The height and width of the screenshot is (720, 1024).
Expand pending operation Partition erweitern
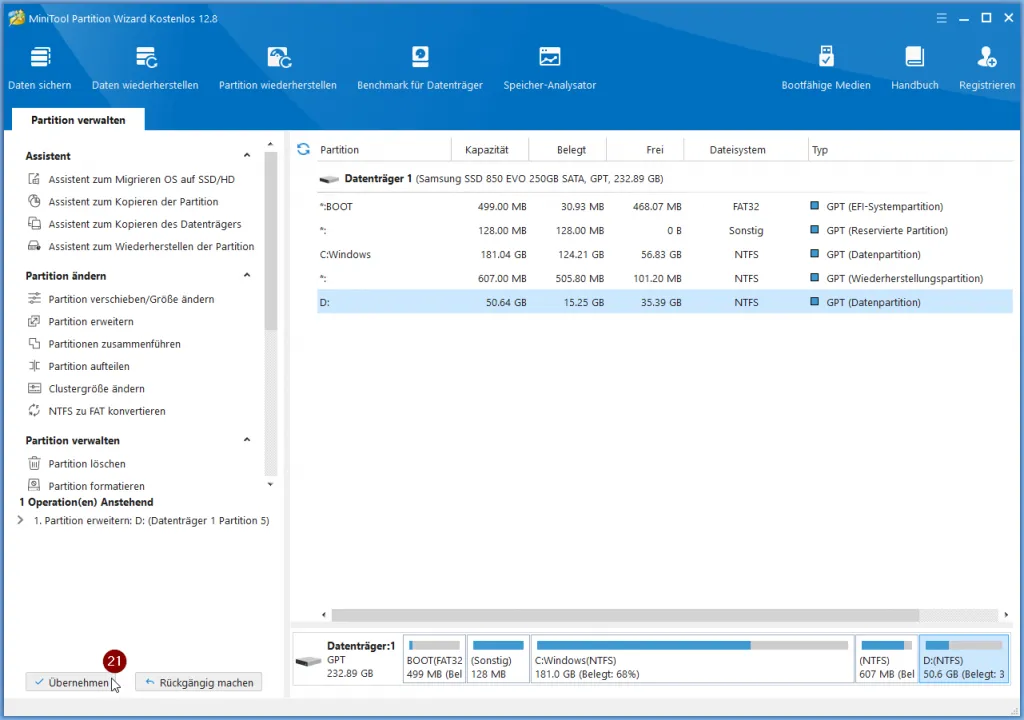point(21,521)
